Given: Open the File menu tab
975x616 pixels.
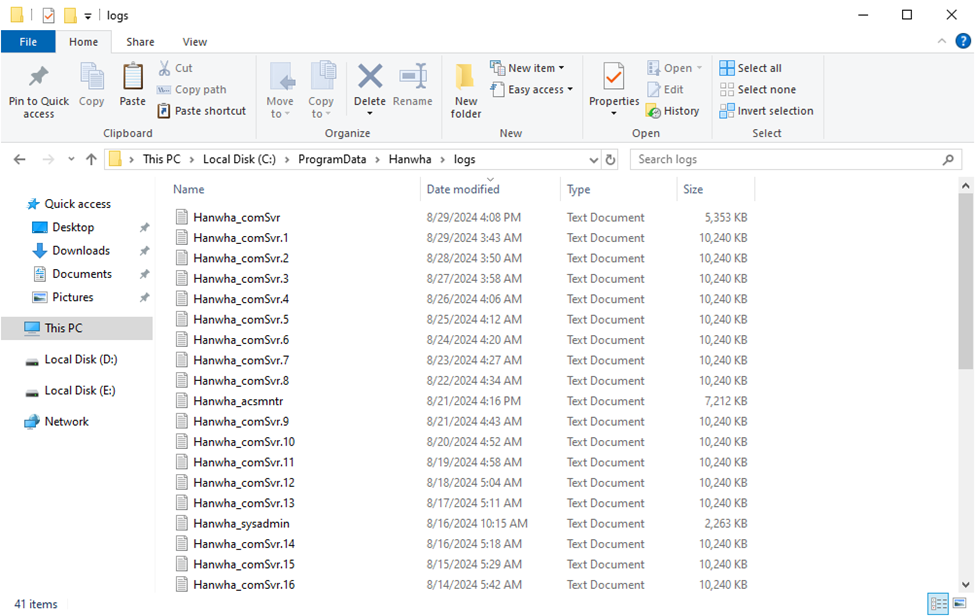Looking at the screenshot, I should click(x=28, y=42).
